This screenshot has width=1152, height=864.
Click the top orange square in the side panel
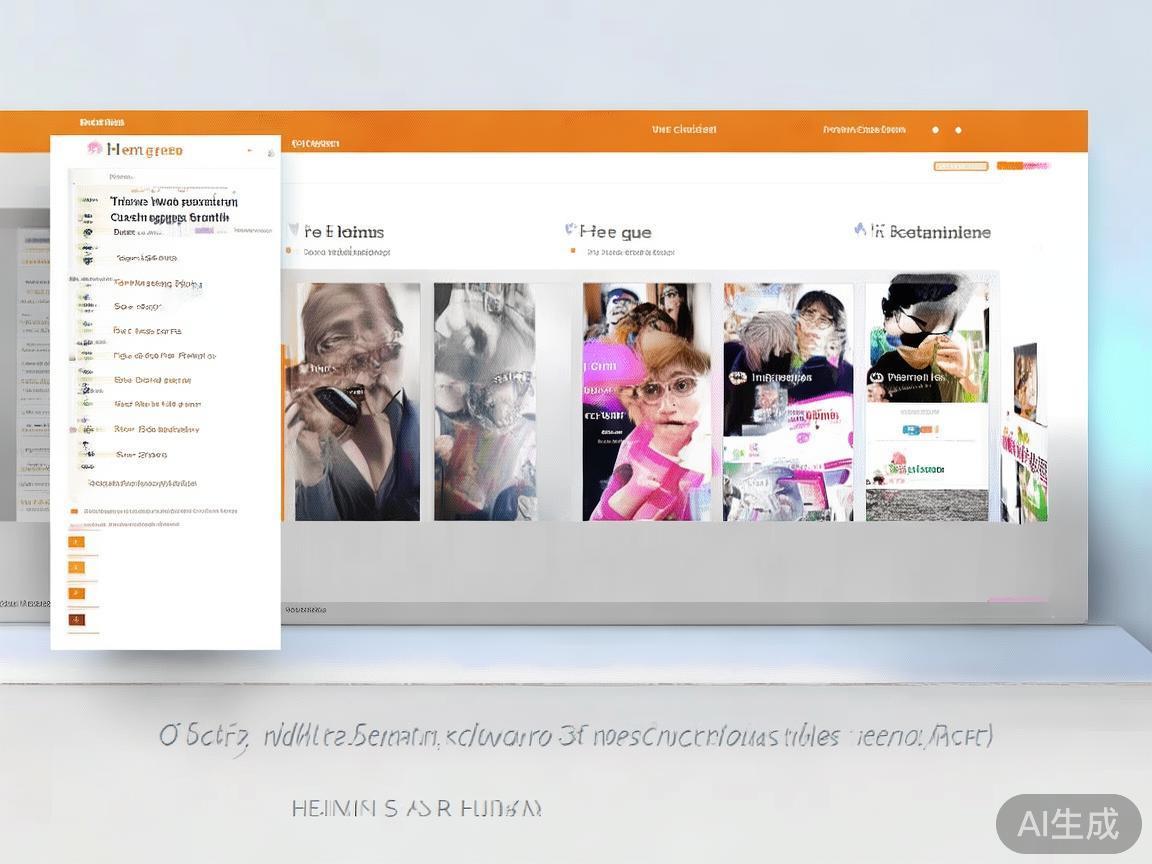click(x=76, y=542)
